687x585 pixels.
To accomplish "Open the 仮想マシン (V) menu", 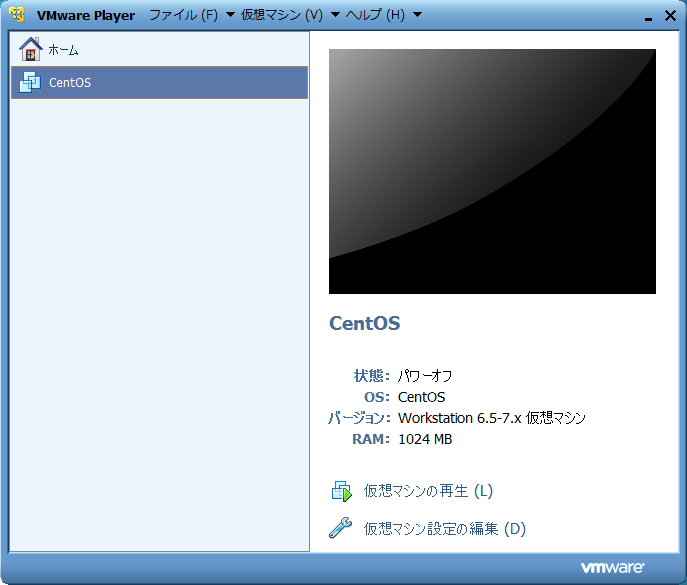I will coord(281,15).
